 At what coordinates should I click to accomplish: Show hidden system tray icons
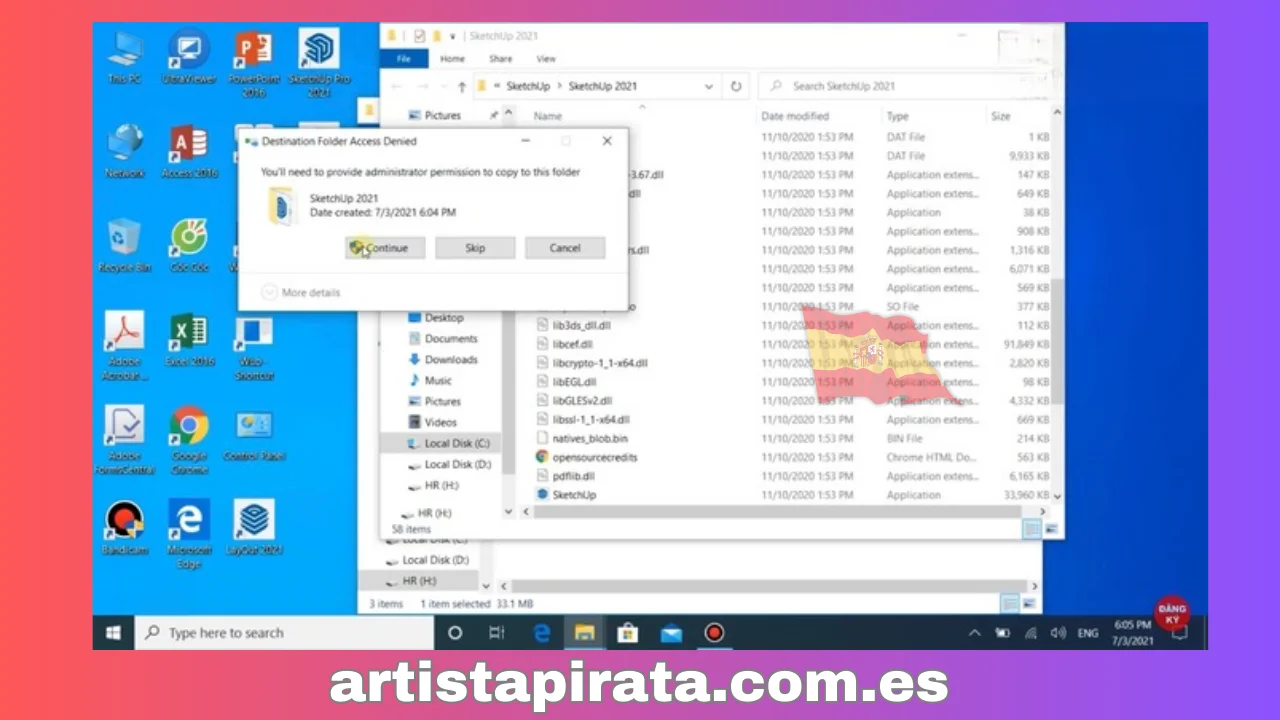coord(975,633)
